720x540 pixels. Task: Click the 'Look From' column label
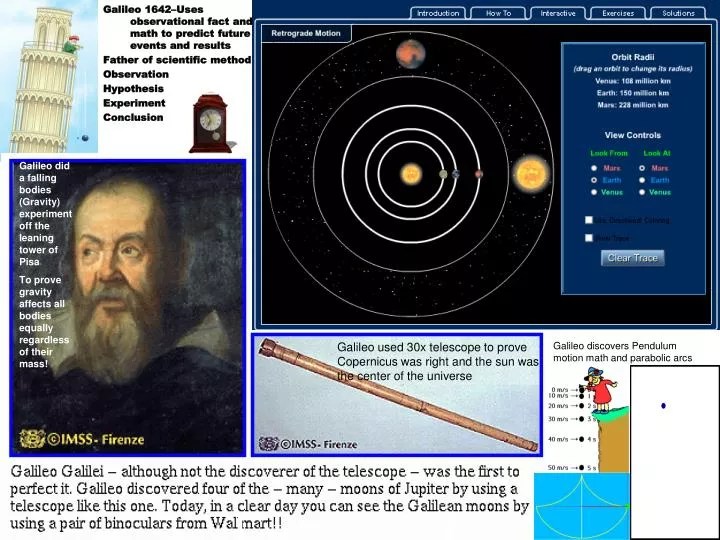pos(609,153)
